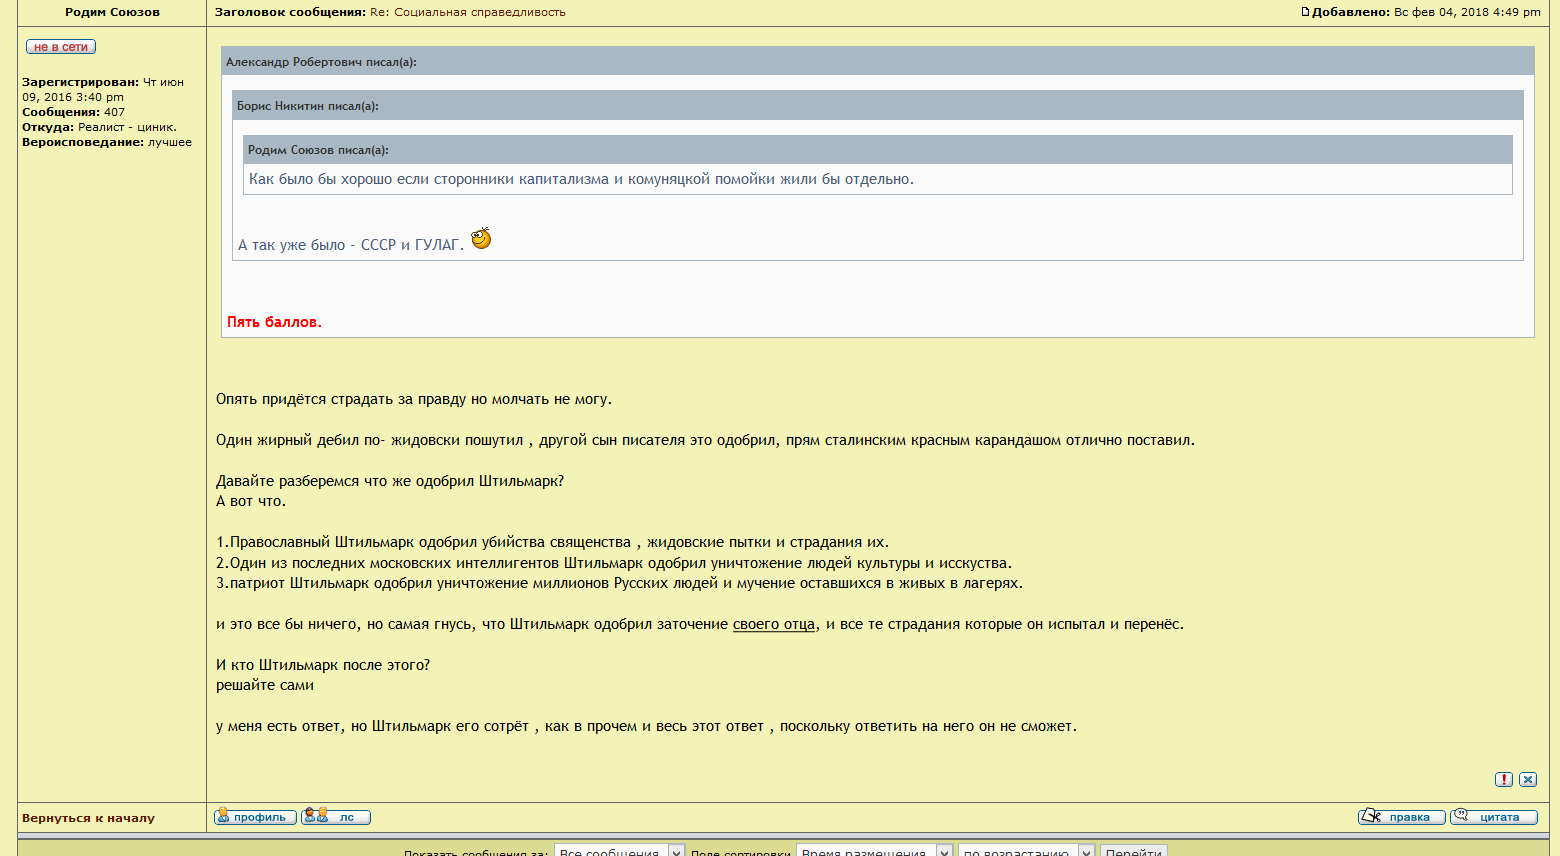Click the delete post X icon
Image resolution: width=1560 pixels, height=856 pixels.
click(x=1527, y=779)
